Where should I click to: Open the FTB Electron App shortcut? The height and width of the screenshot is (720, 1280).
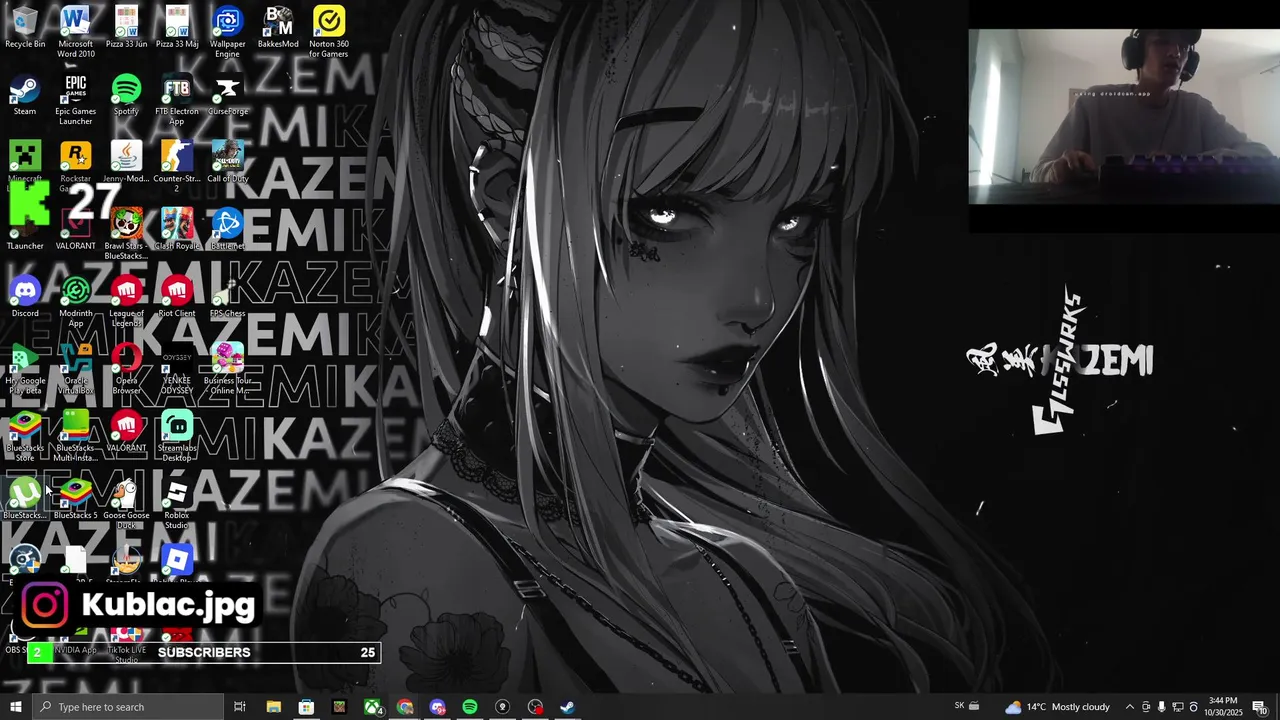[x=177, y=100]
